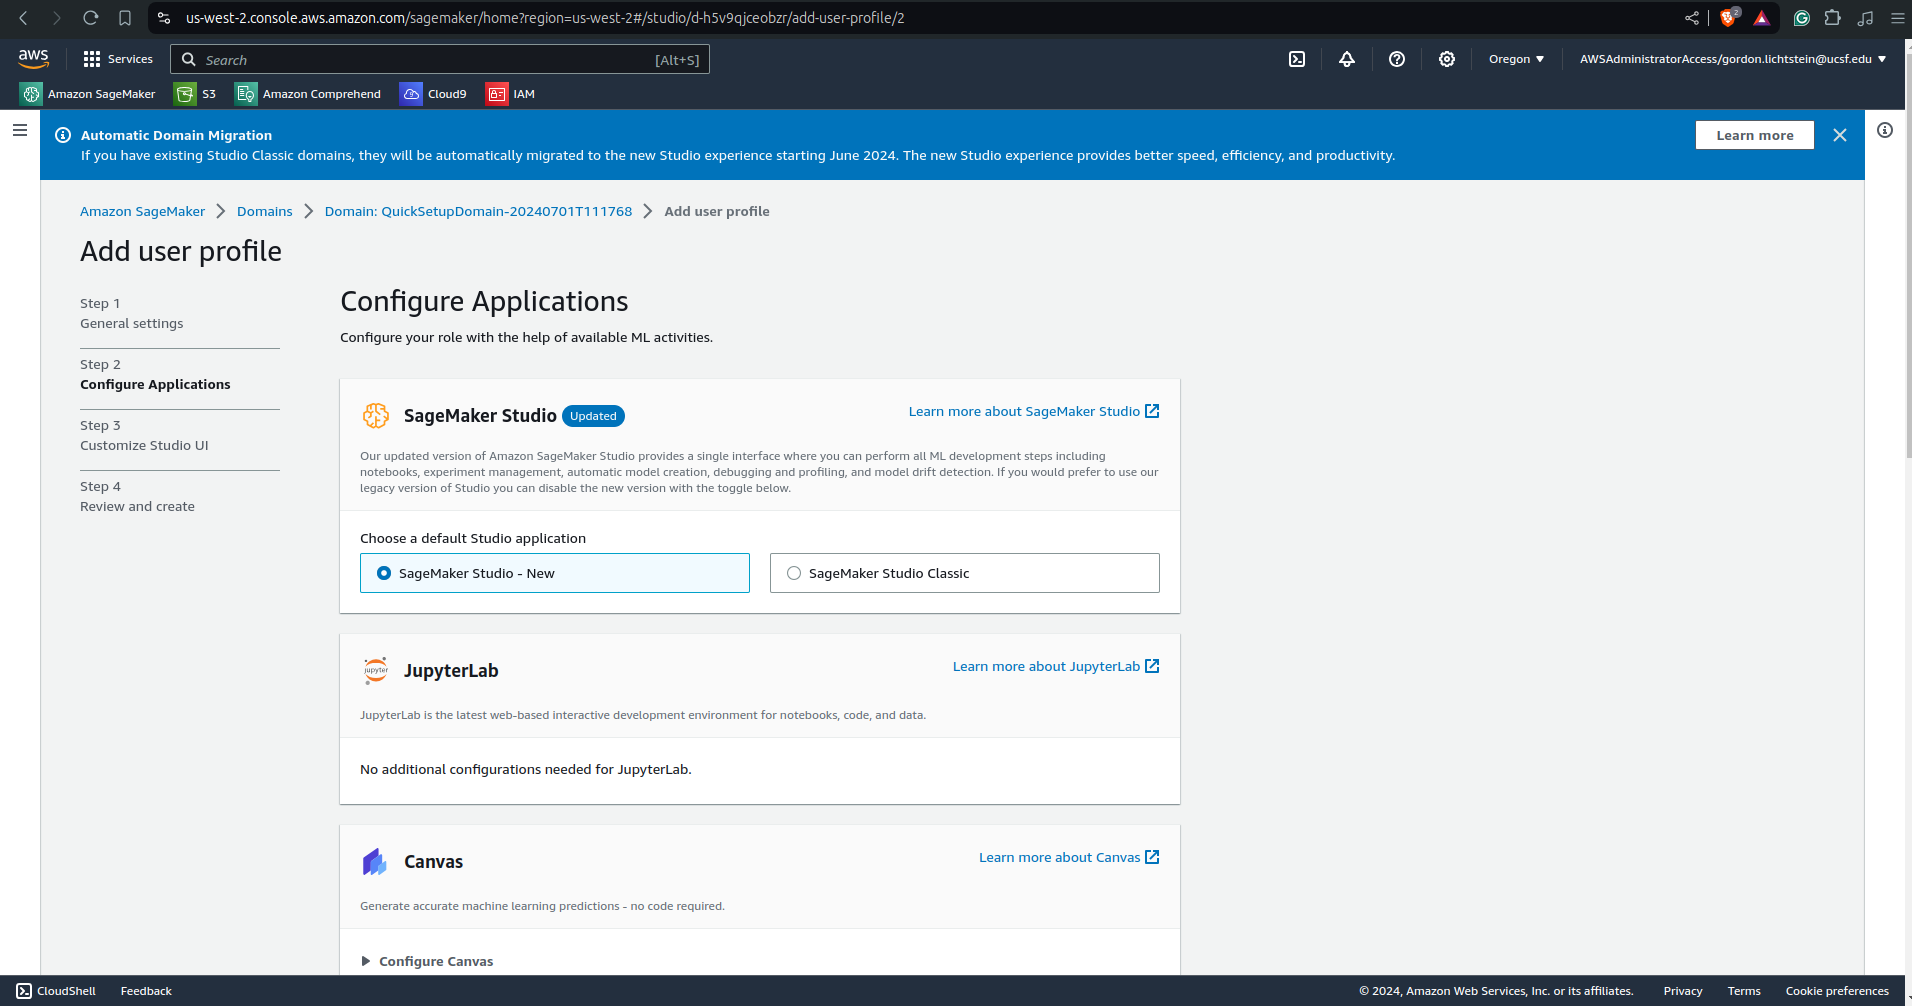Viewport: 1912px width, 1006px height.
Task: Open the Terms footer link
Action: click(x=1744, y=991)
